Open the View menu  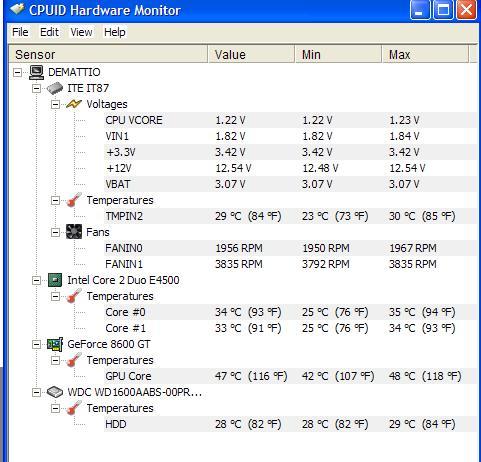click(x=81, y=32)
